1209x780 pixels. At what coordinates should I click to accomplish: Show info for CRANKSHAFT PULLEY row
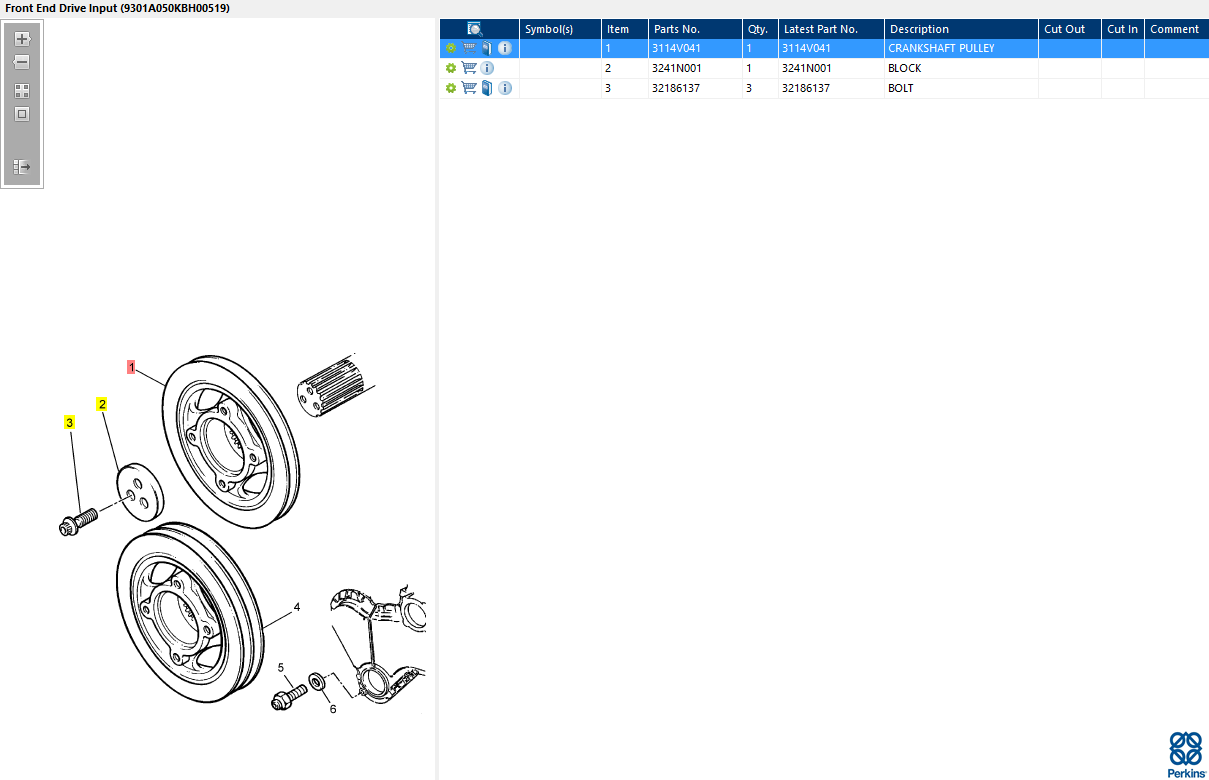505,48
